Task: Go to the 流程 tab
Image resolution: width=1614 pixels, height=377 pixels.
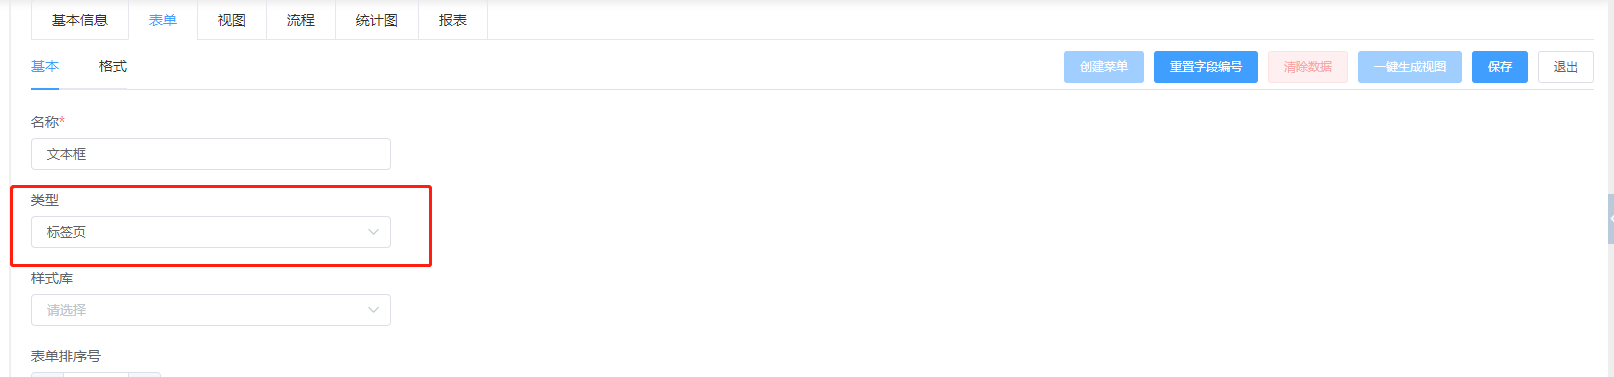Action: [x=301, y=20]
